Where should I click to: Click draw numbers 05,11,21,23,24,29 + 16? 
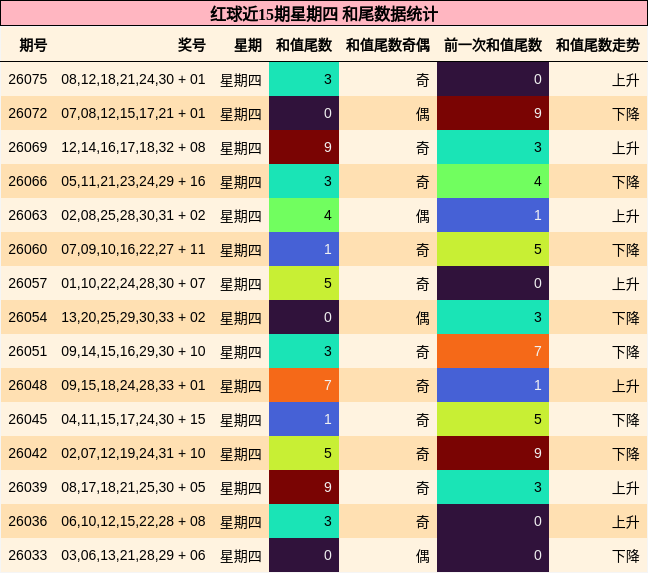tap(133, 181)
